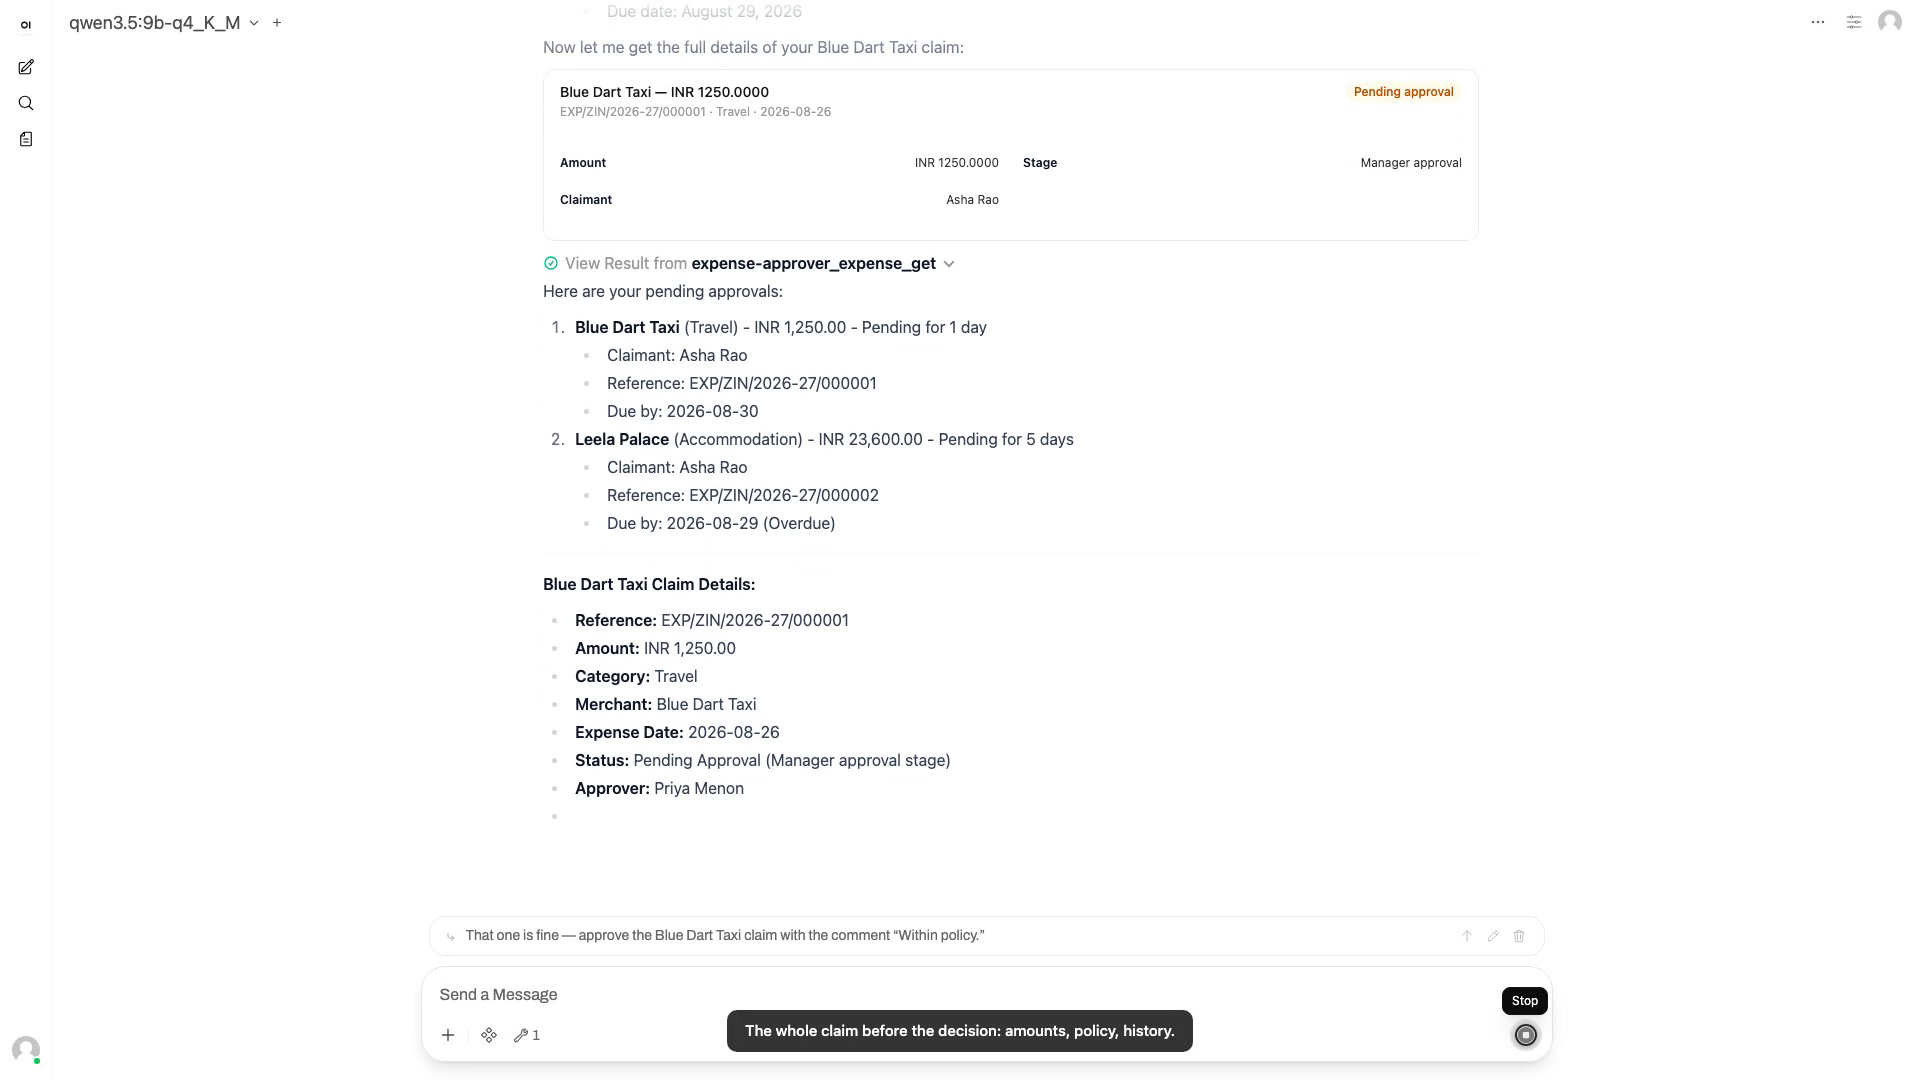Click the Pending approval status badge
Viewport: 1920px width, 1080px height.
(1403, 92)
